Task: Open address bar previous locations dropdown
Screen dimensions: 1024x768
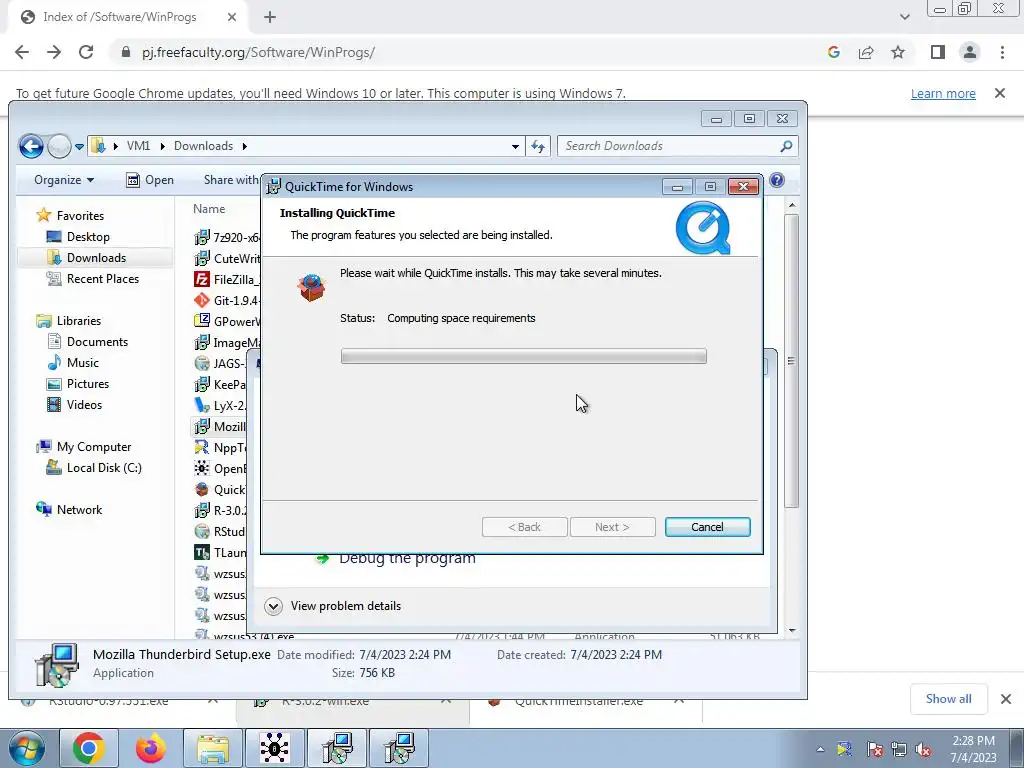Action: (x=515, y=146)
